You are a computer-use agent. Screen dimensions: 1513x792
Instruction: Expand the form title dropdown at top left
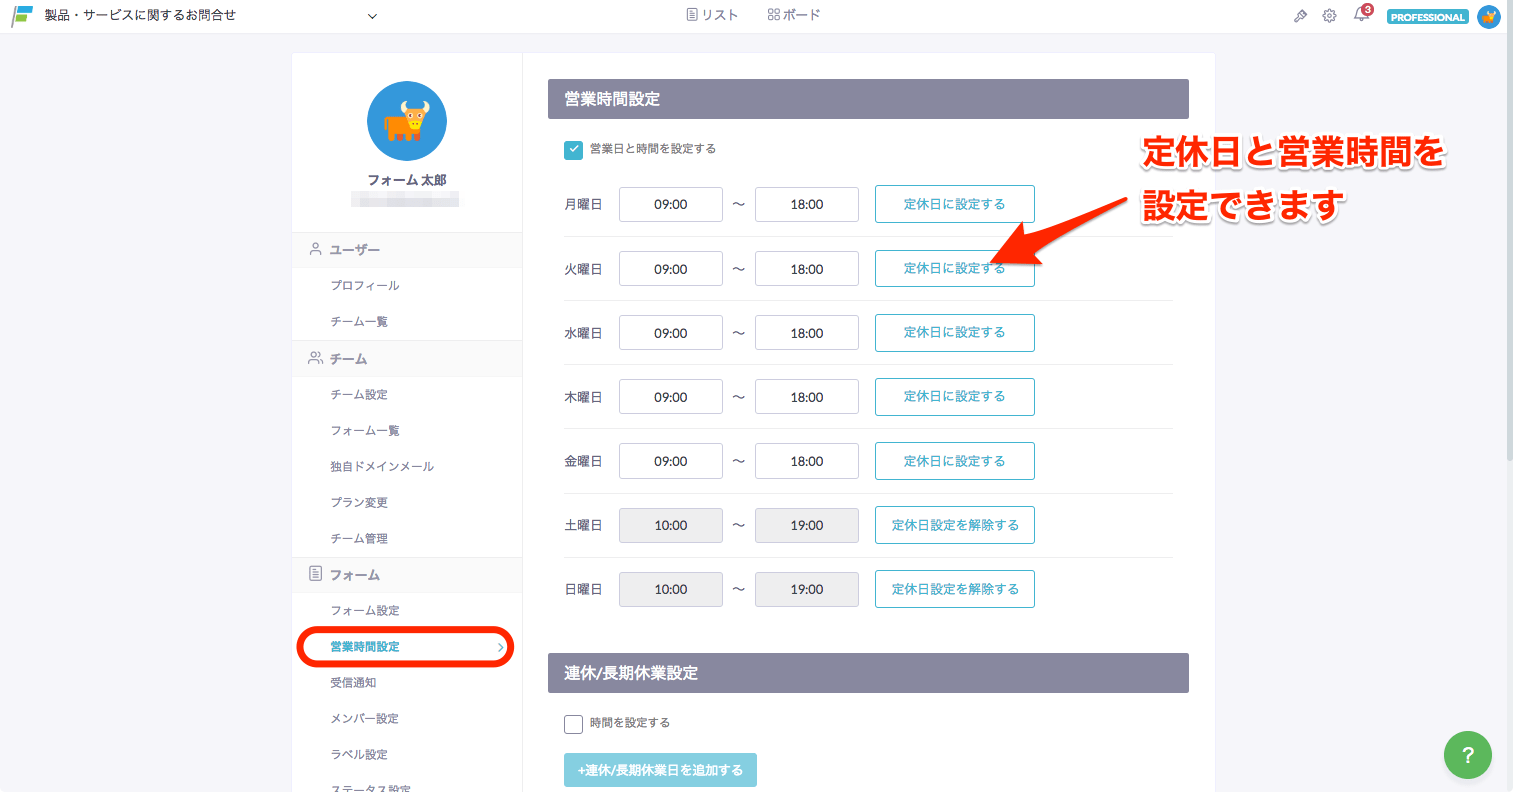click(371, 16)
